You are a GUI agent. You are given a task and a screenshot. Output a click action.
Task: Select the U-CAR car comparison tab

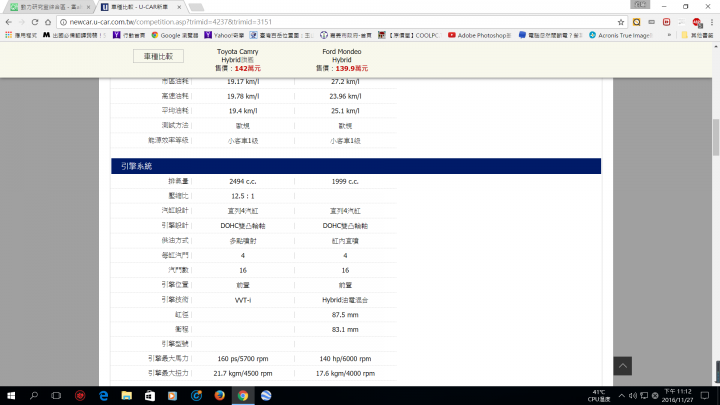coord(138,7)
